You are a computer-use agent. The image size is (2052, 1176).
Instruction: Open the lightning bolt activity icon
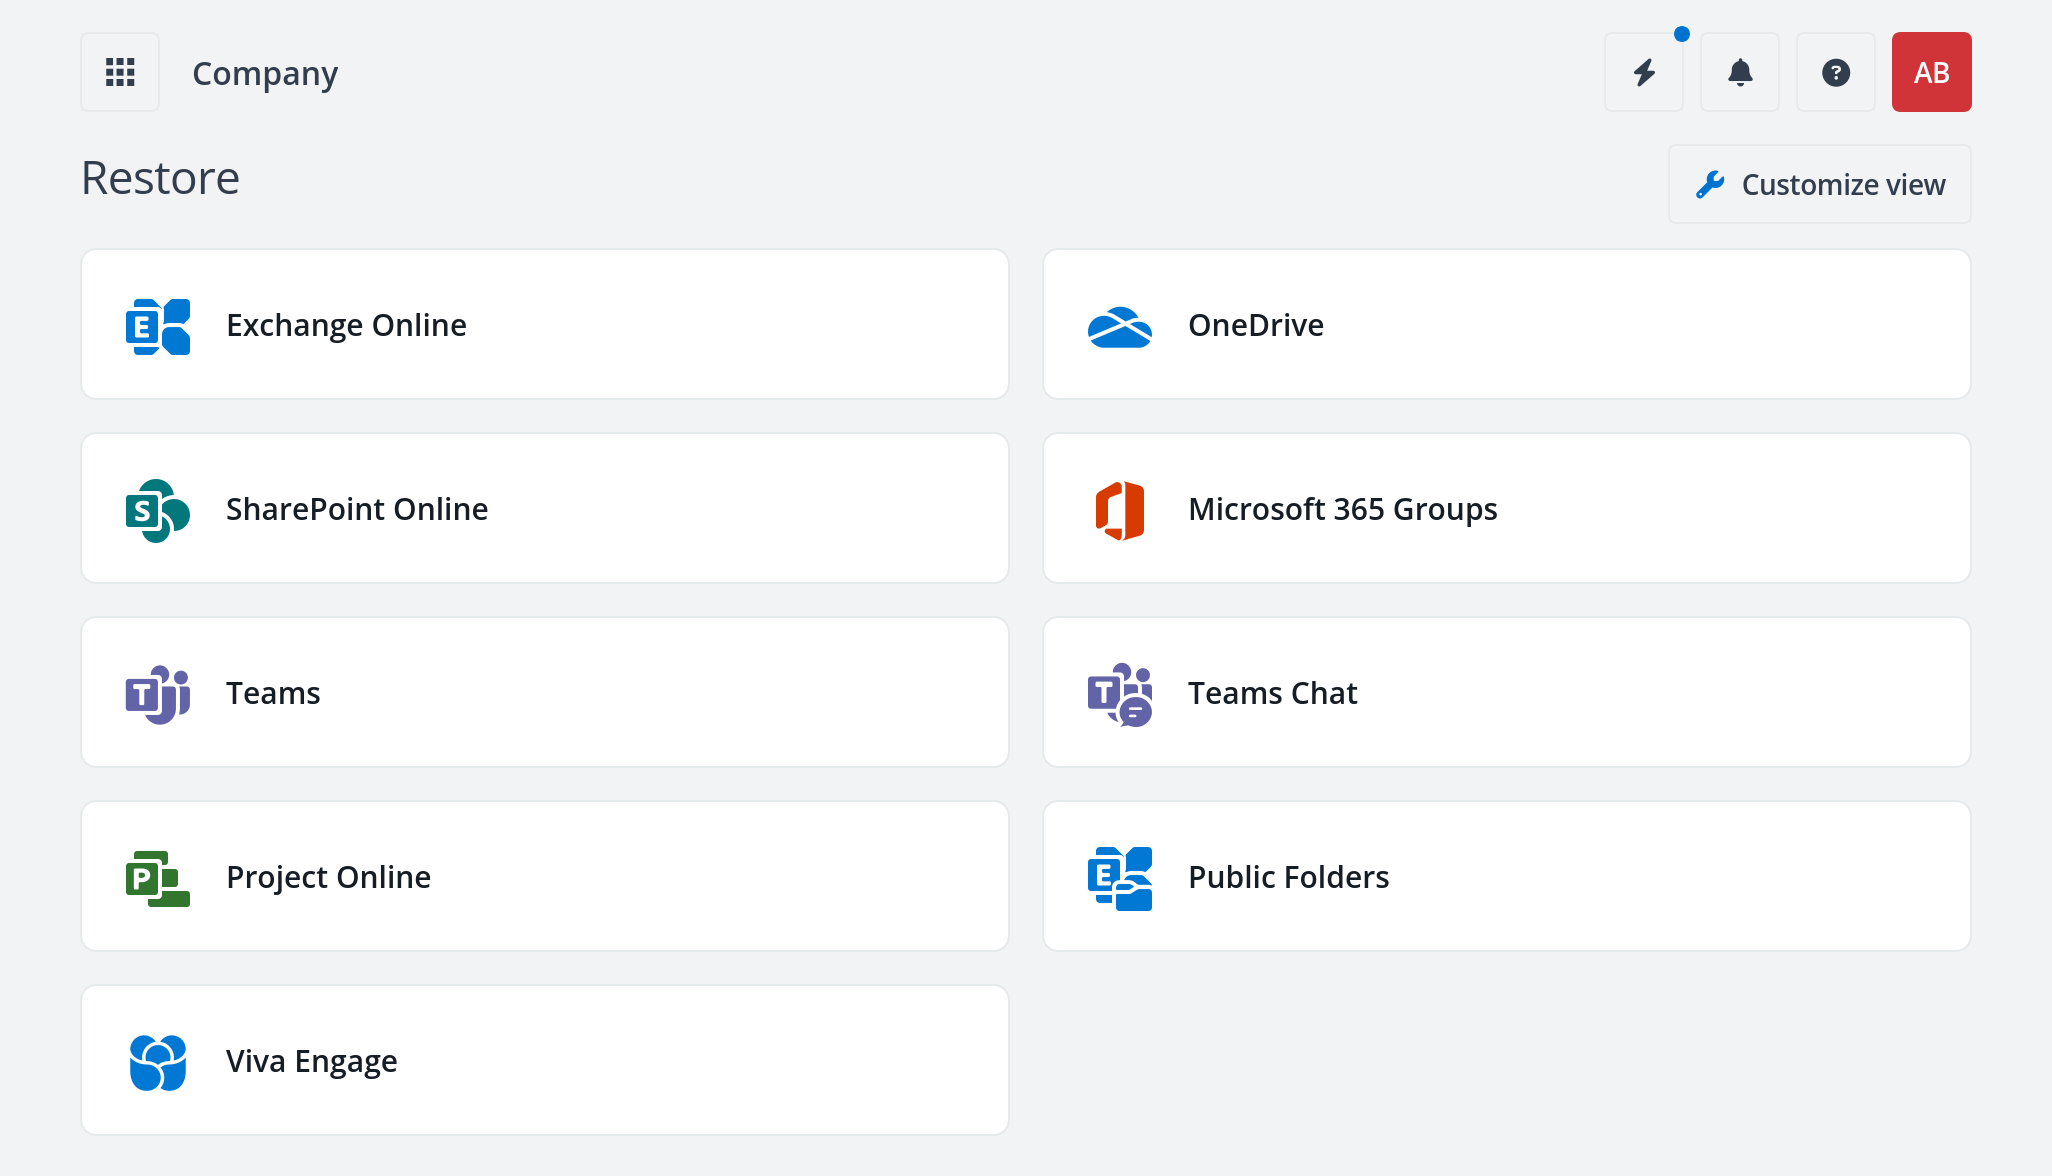coord(1644,72)
